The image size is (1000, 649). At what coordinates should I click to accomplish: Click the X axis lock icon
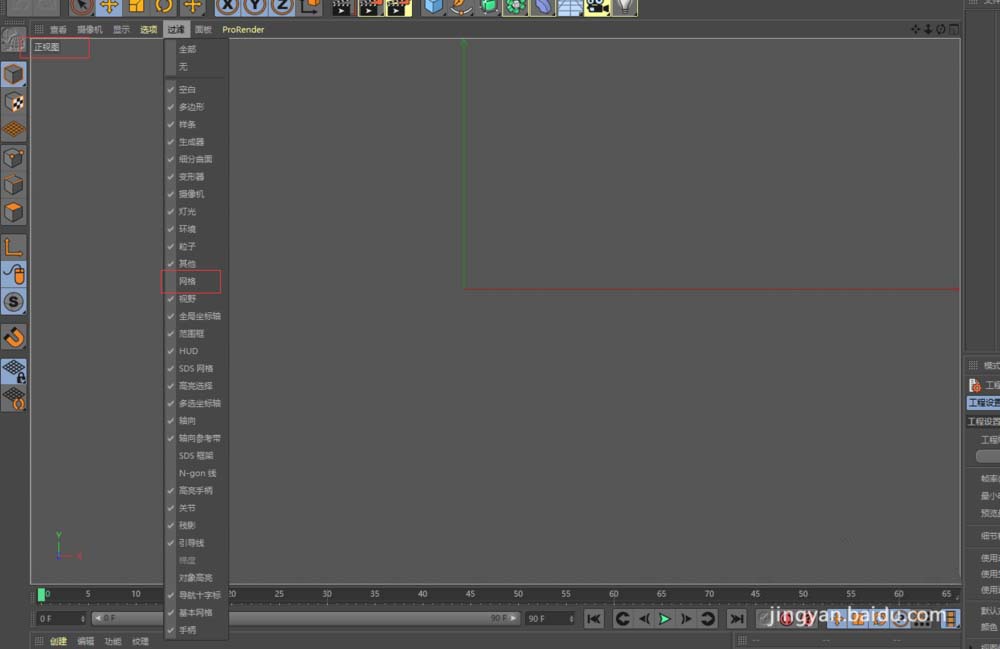tap(228, 6)
